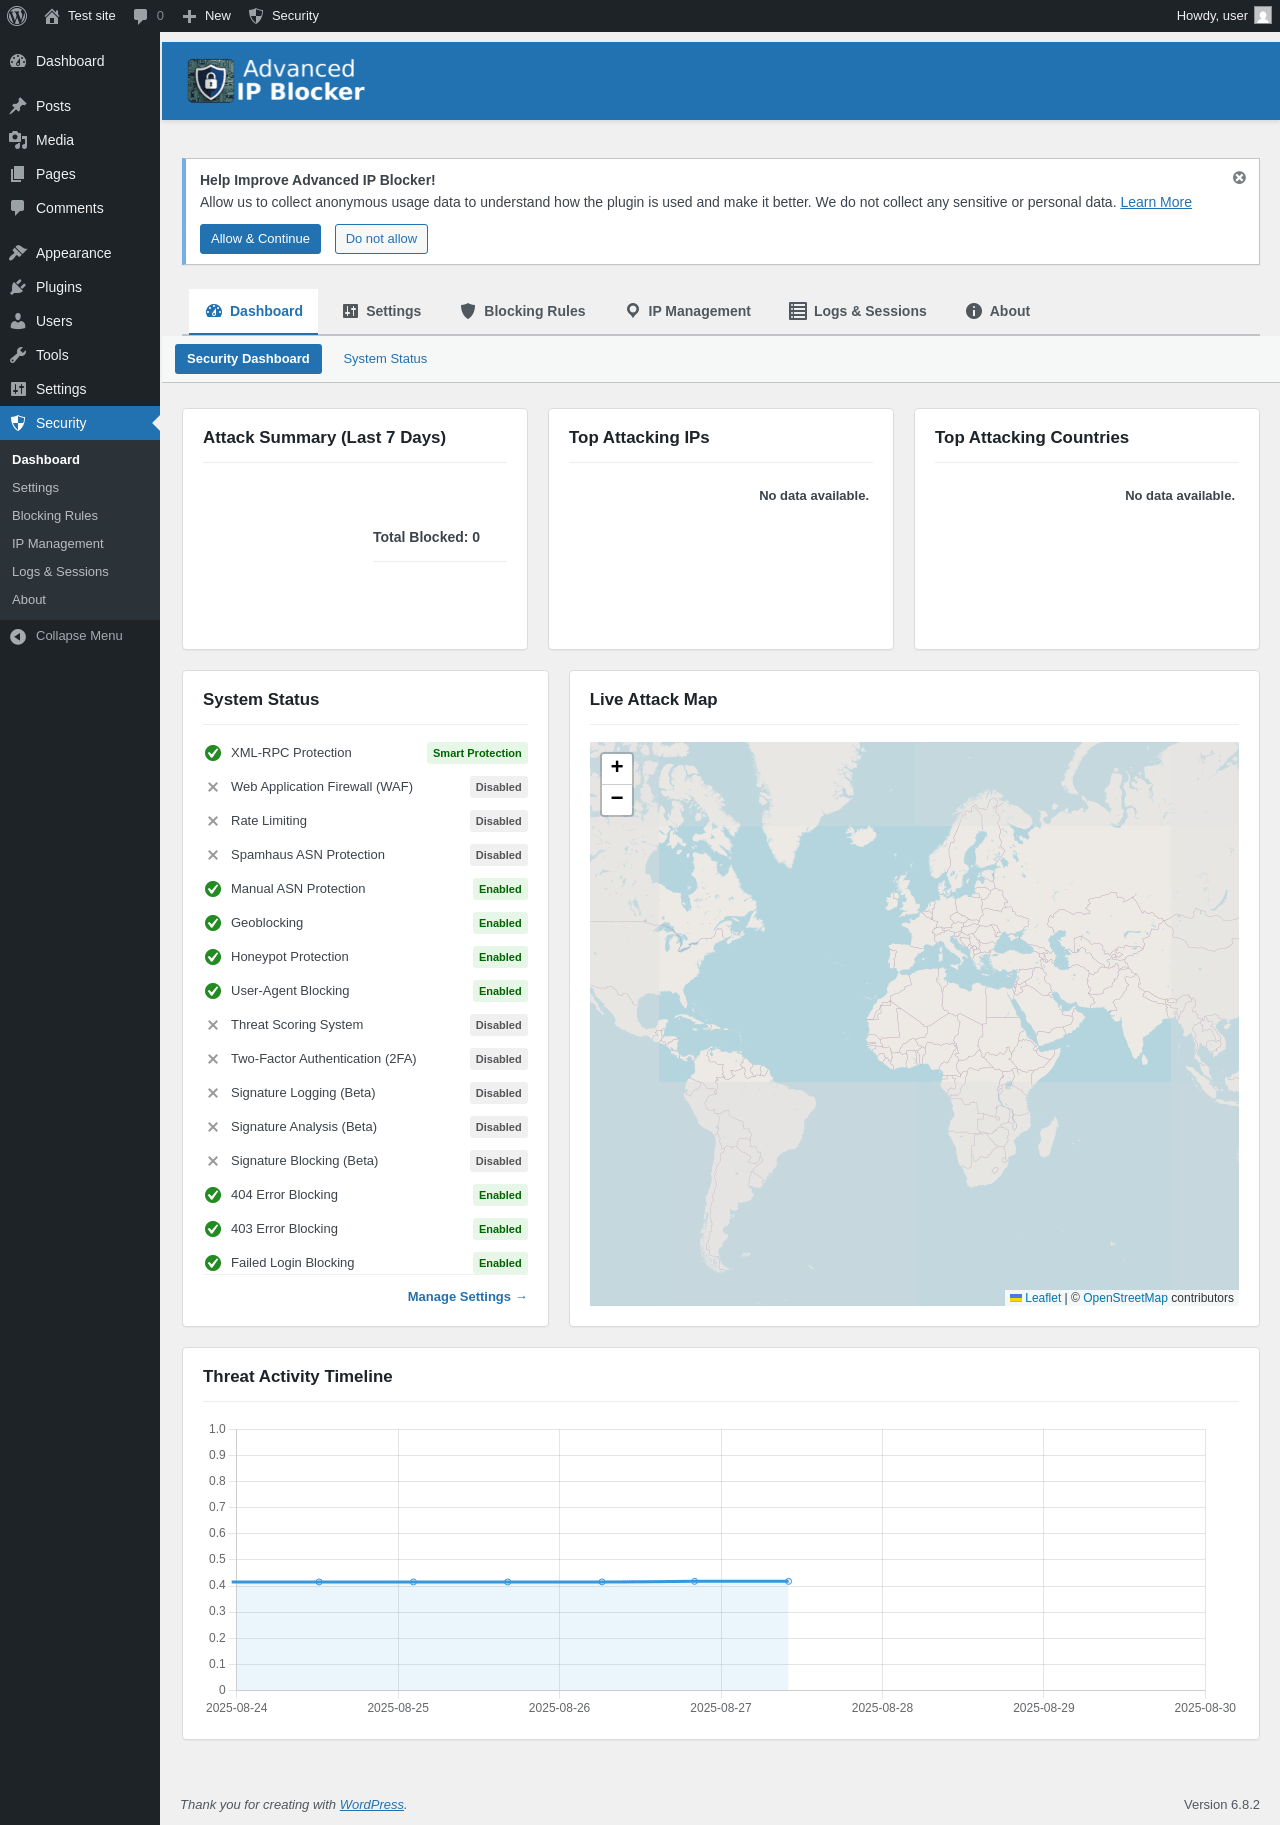Follow the Manage Settings link
The height and width of the screenshot is (1825, 1280).
(x=466, y=1297)
